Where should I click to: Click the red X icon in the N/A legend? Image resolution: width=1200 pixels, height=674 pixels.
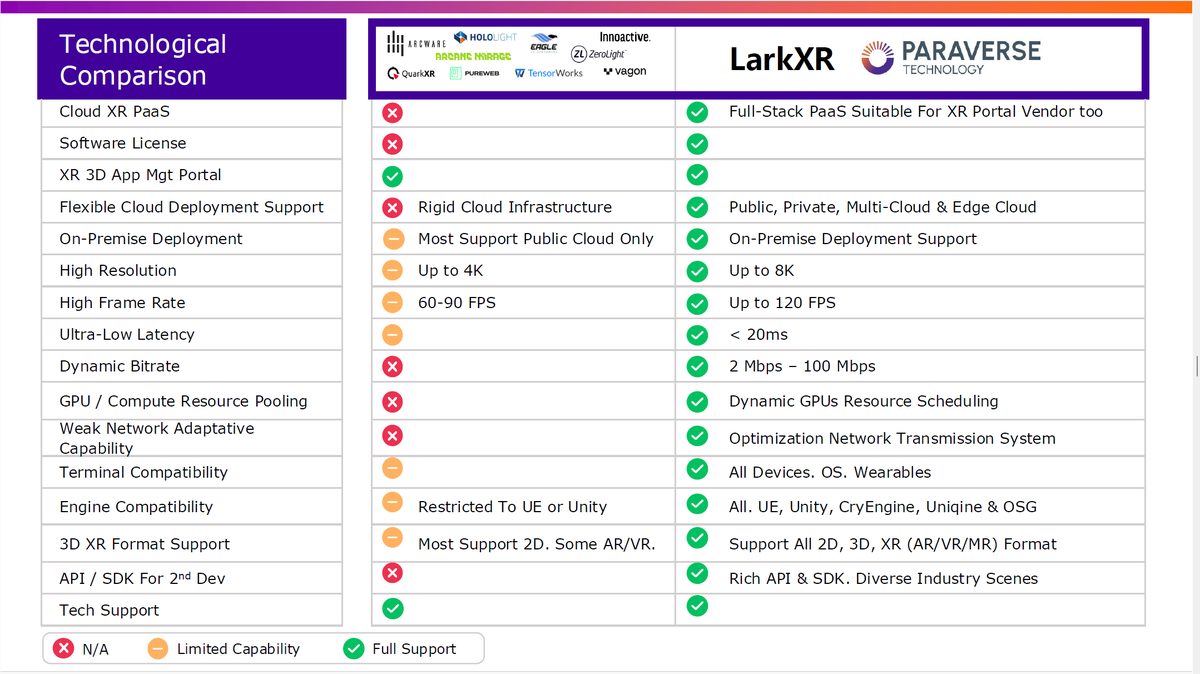click(64, 649)
